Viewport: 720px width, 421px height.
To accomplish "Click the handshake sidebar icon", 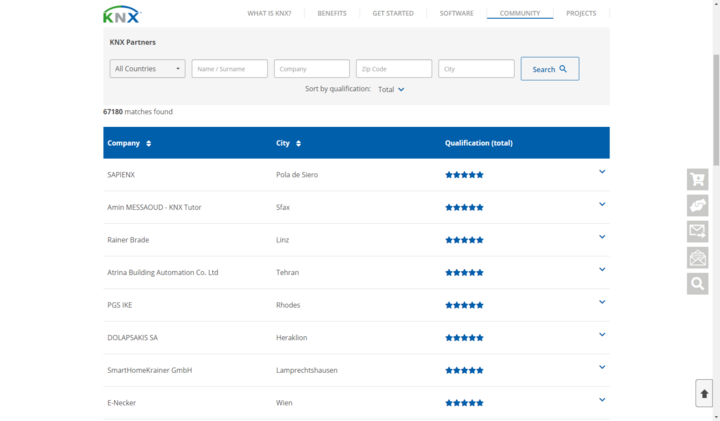I will coord(698,205).
